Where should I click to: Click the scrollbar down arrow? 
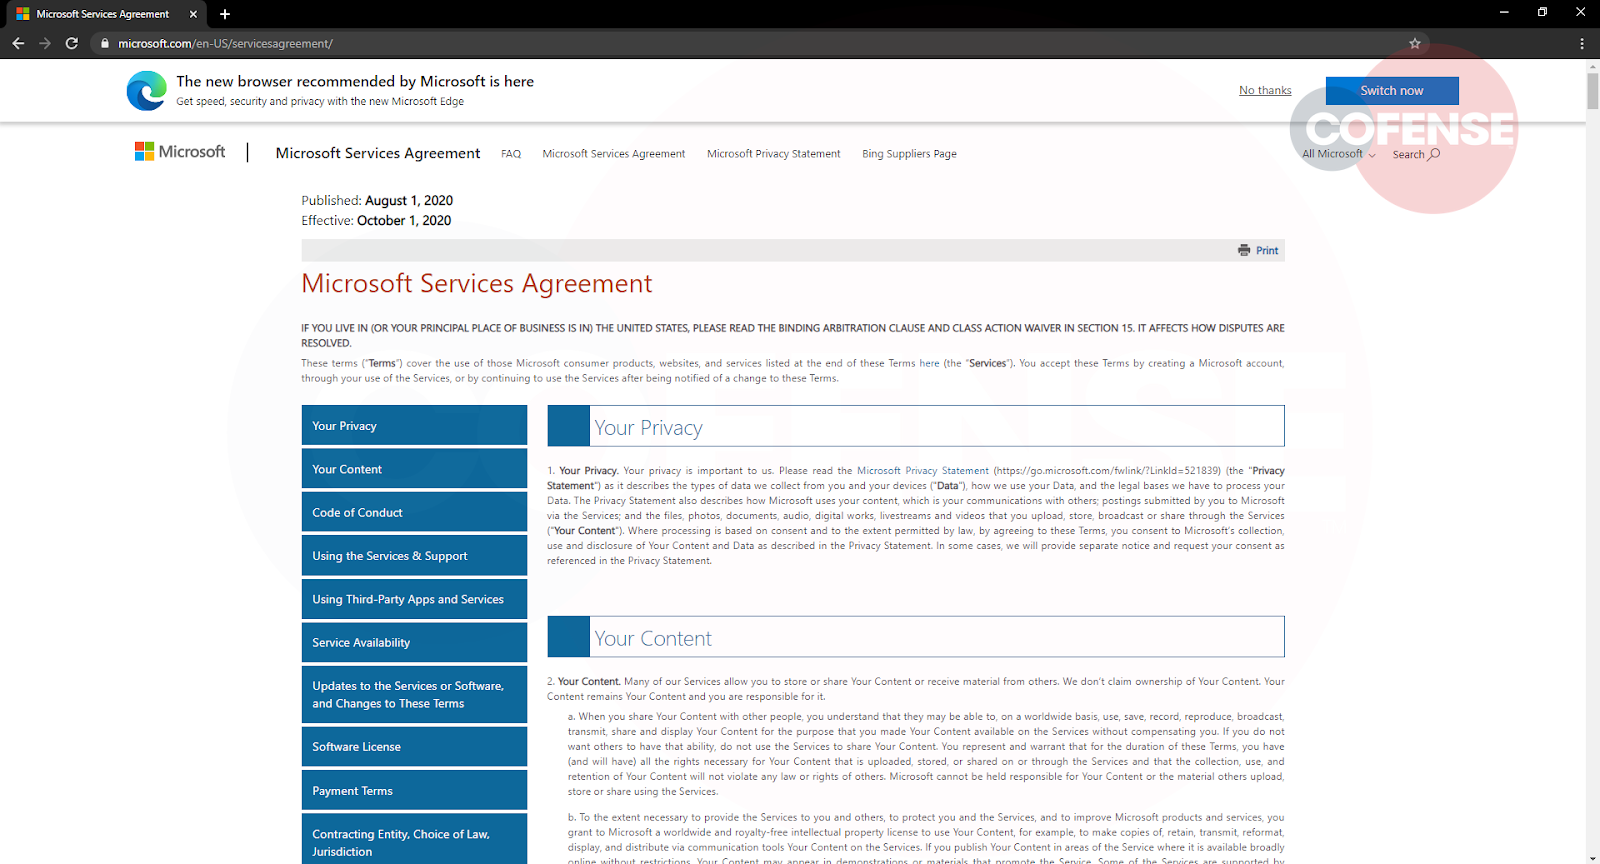pyautogui.click(x=1592, y=858)
